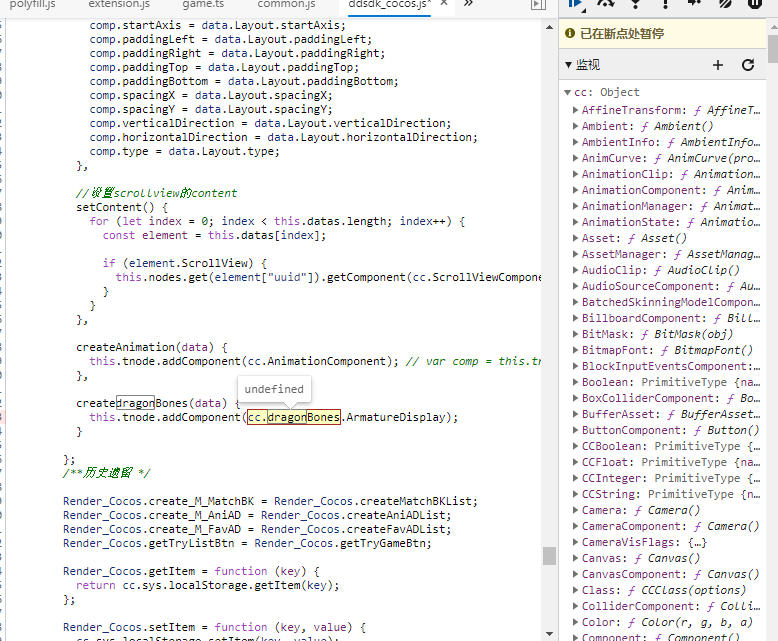Expand the ColliderComponent property
Screen dimensions: 778x641
click(575, 606)
